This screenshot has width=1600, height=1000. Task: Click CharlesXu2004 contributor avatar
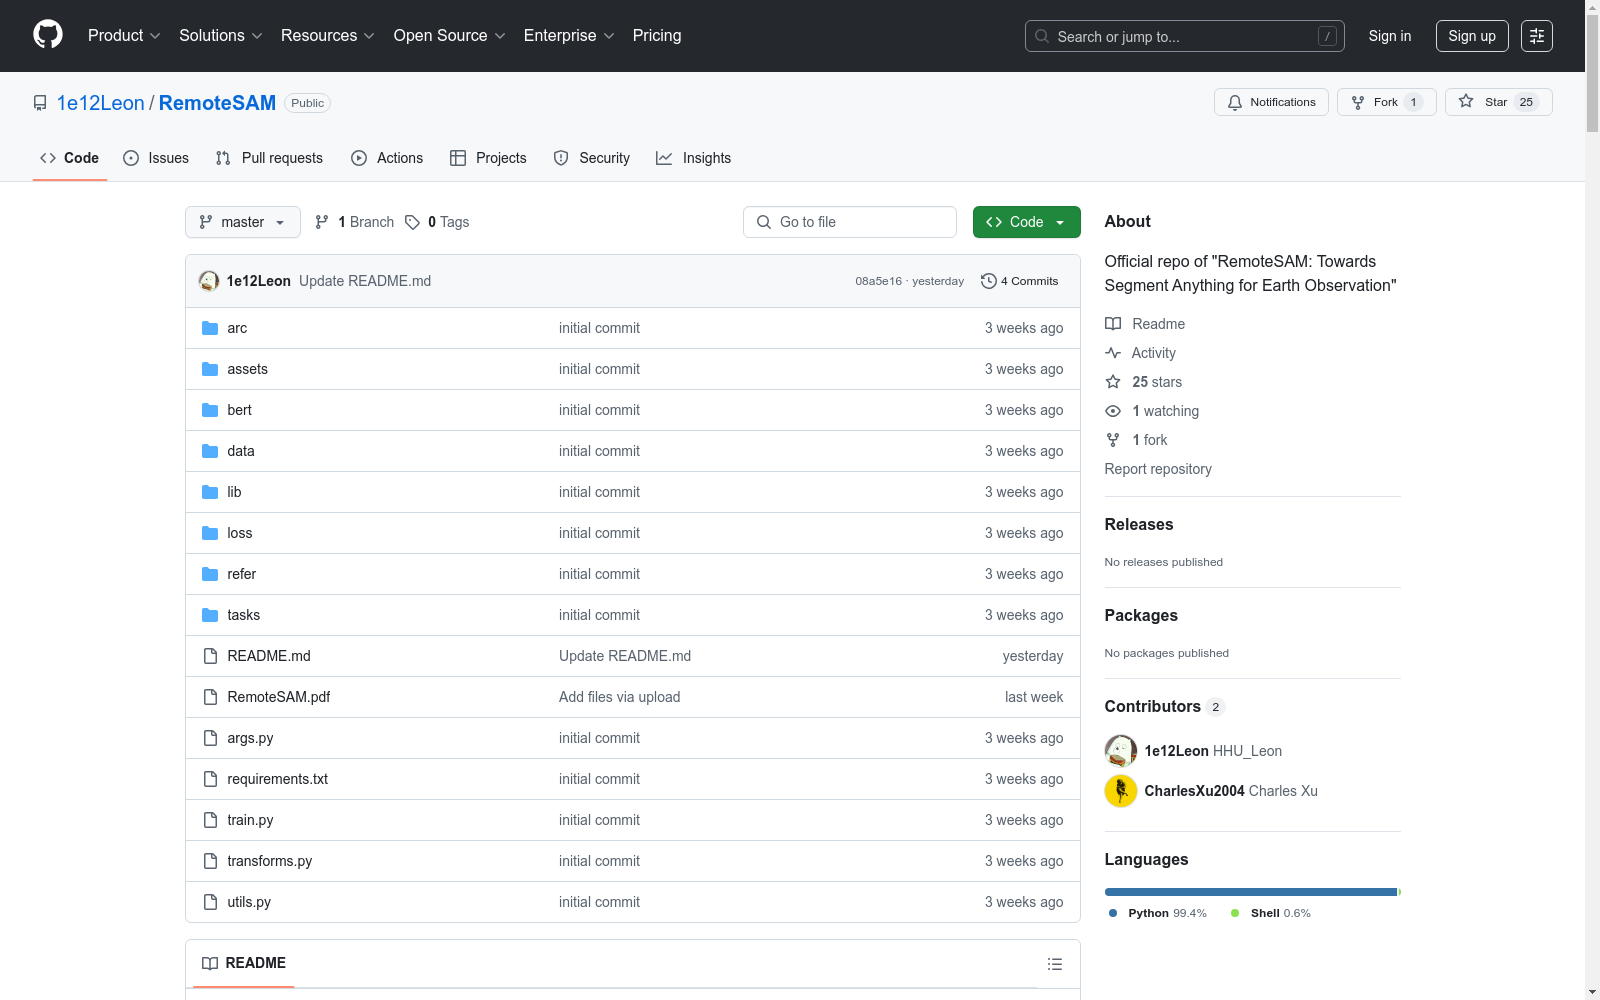pos(1121,791)
